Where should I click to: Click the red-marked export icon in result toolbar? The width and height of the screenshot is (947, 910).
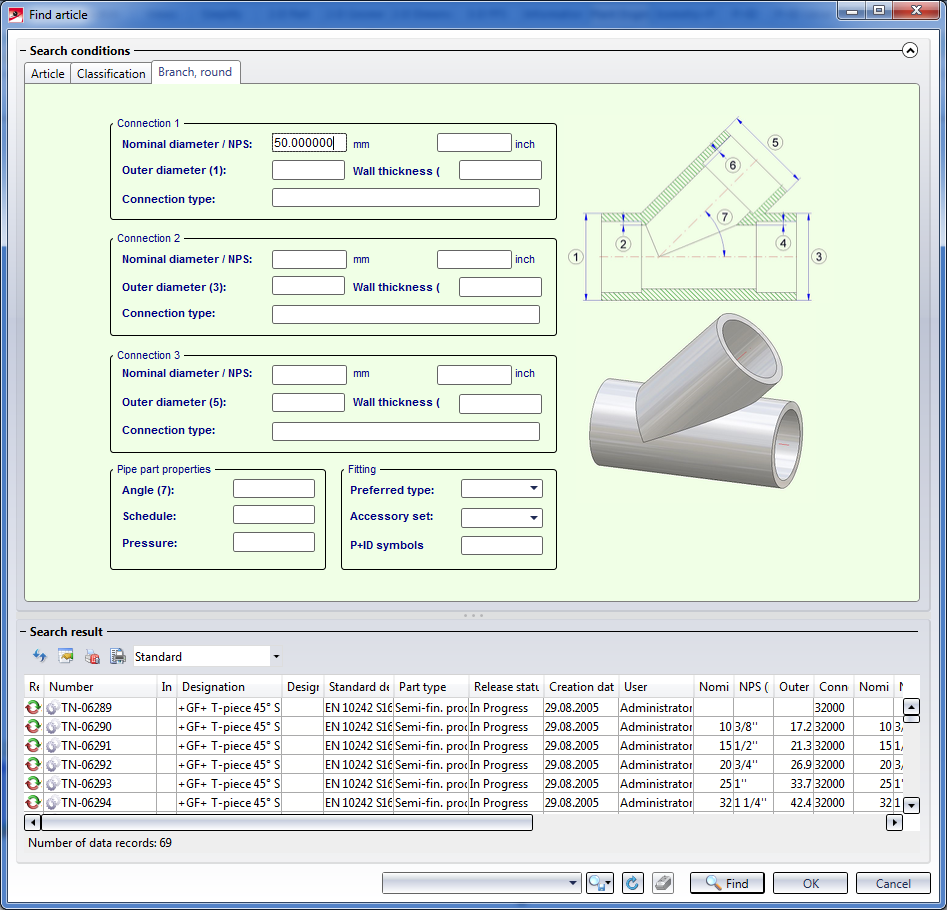92,657
